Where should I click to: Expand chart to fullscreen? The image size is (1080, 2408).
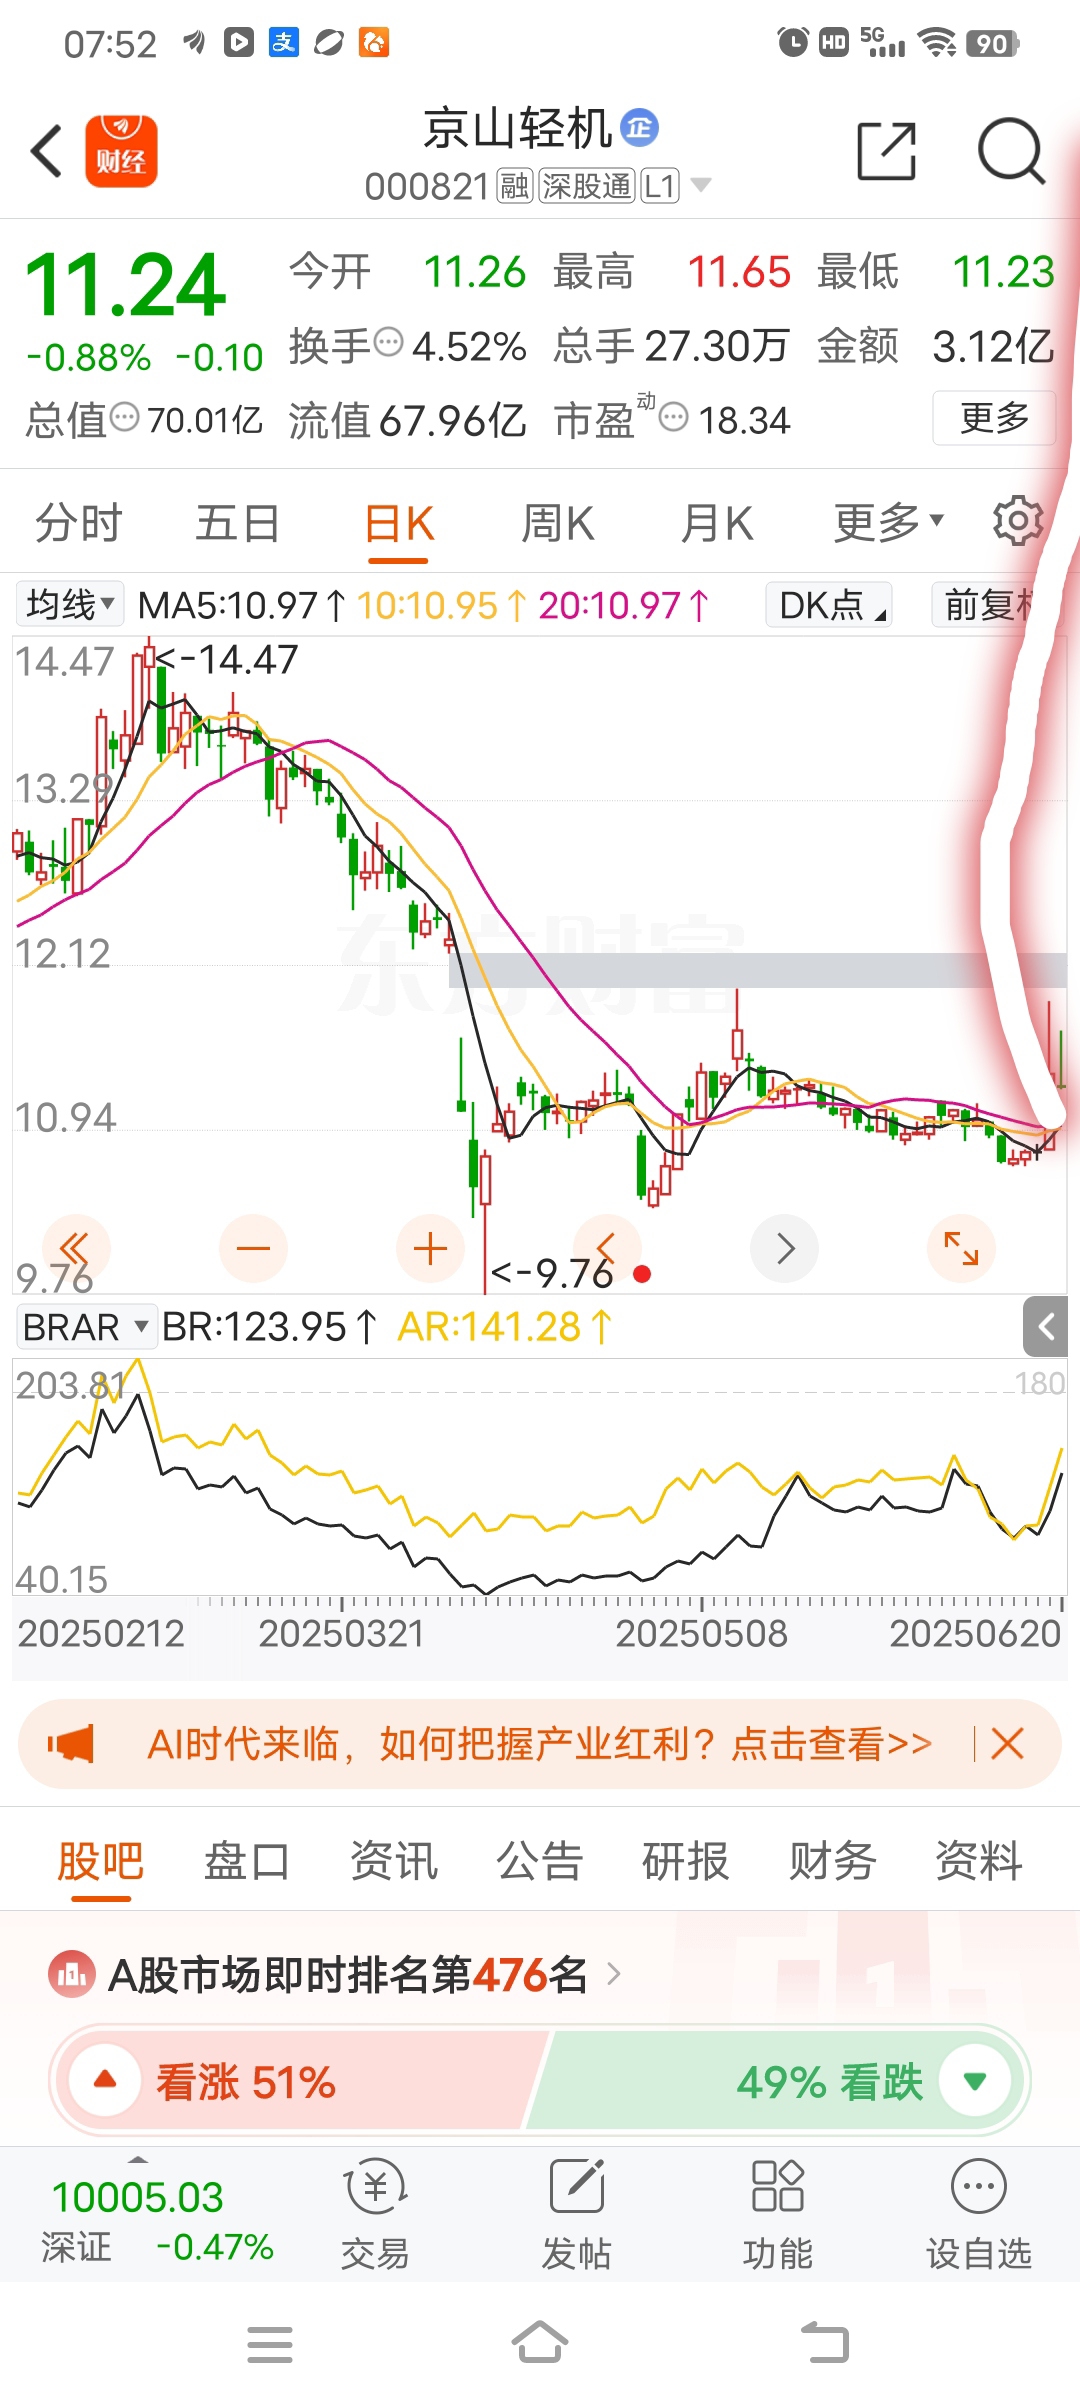pyautogui.click(x=961, y=1248)
